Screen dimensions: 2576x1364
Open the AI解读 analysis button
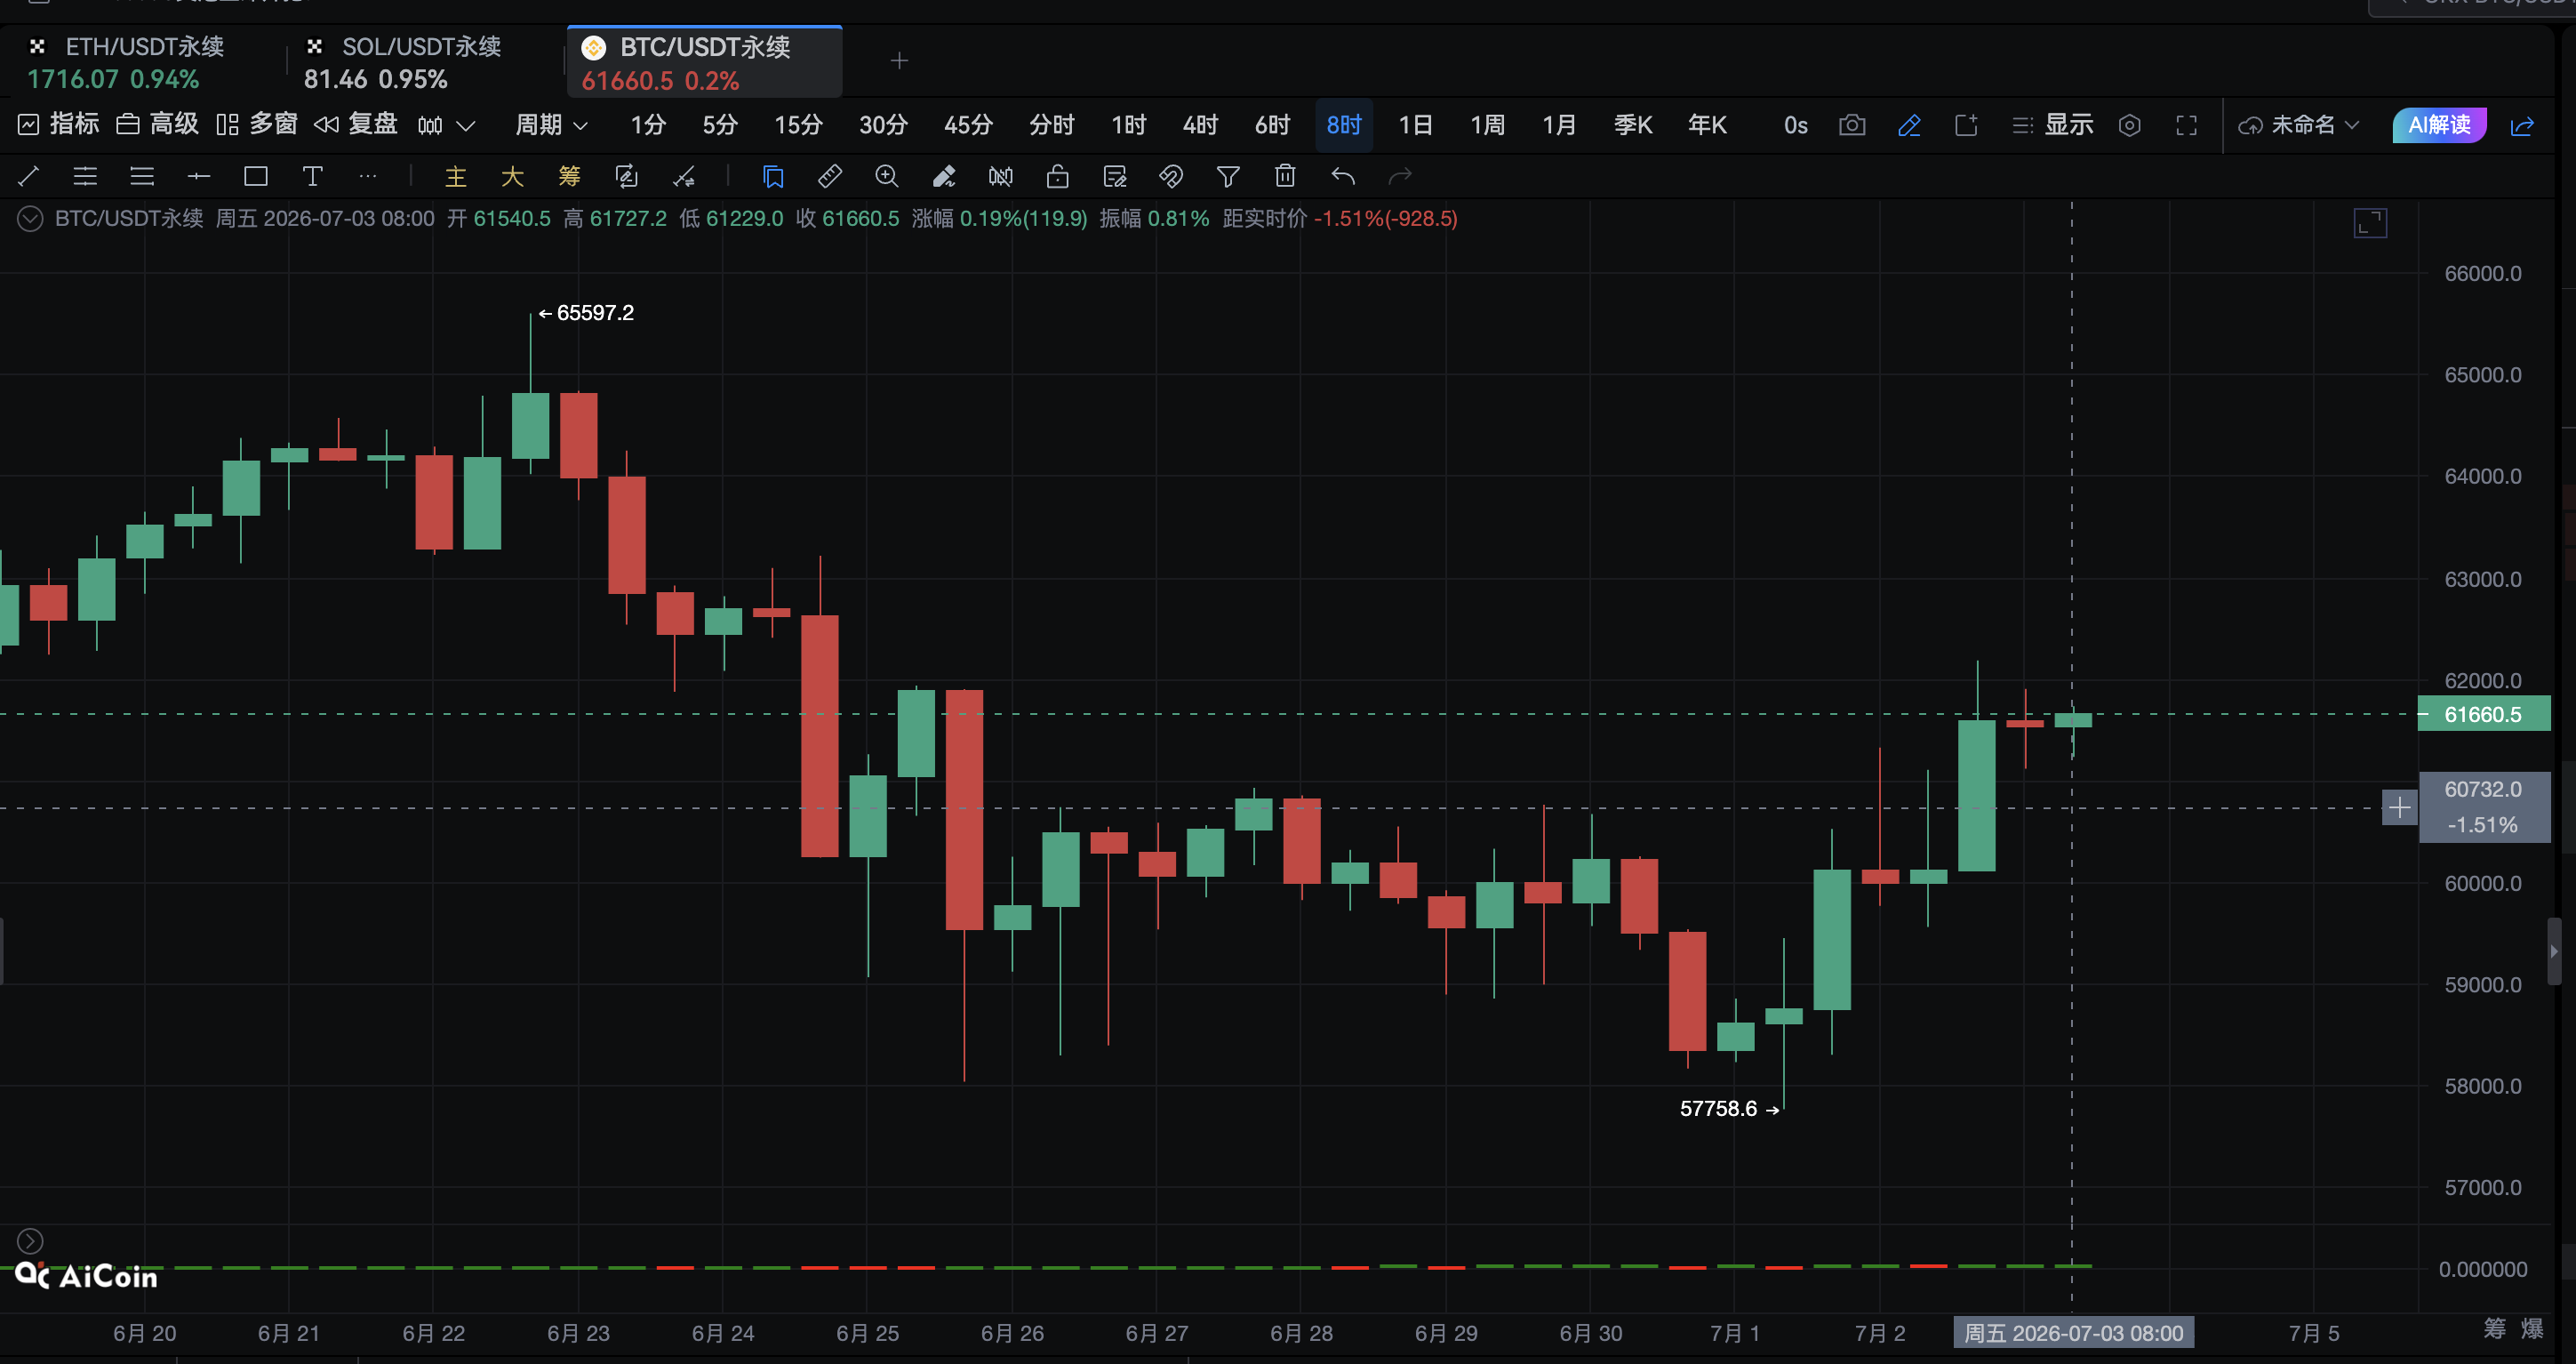pyautogui.click(x=2440, y=125)
